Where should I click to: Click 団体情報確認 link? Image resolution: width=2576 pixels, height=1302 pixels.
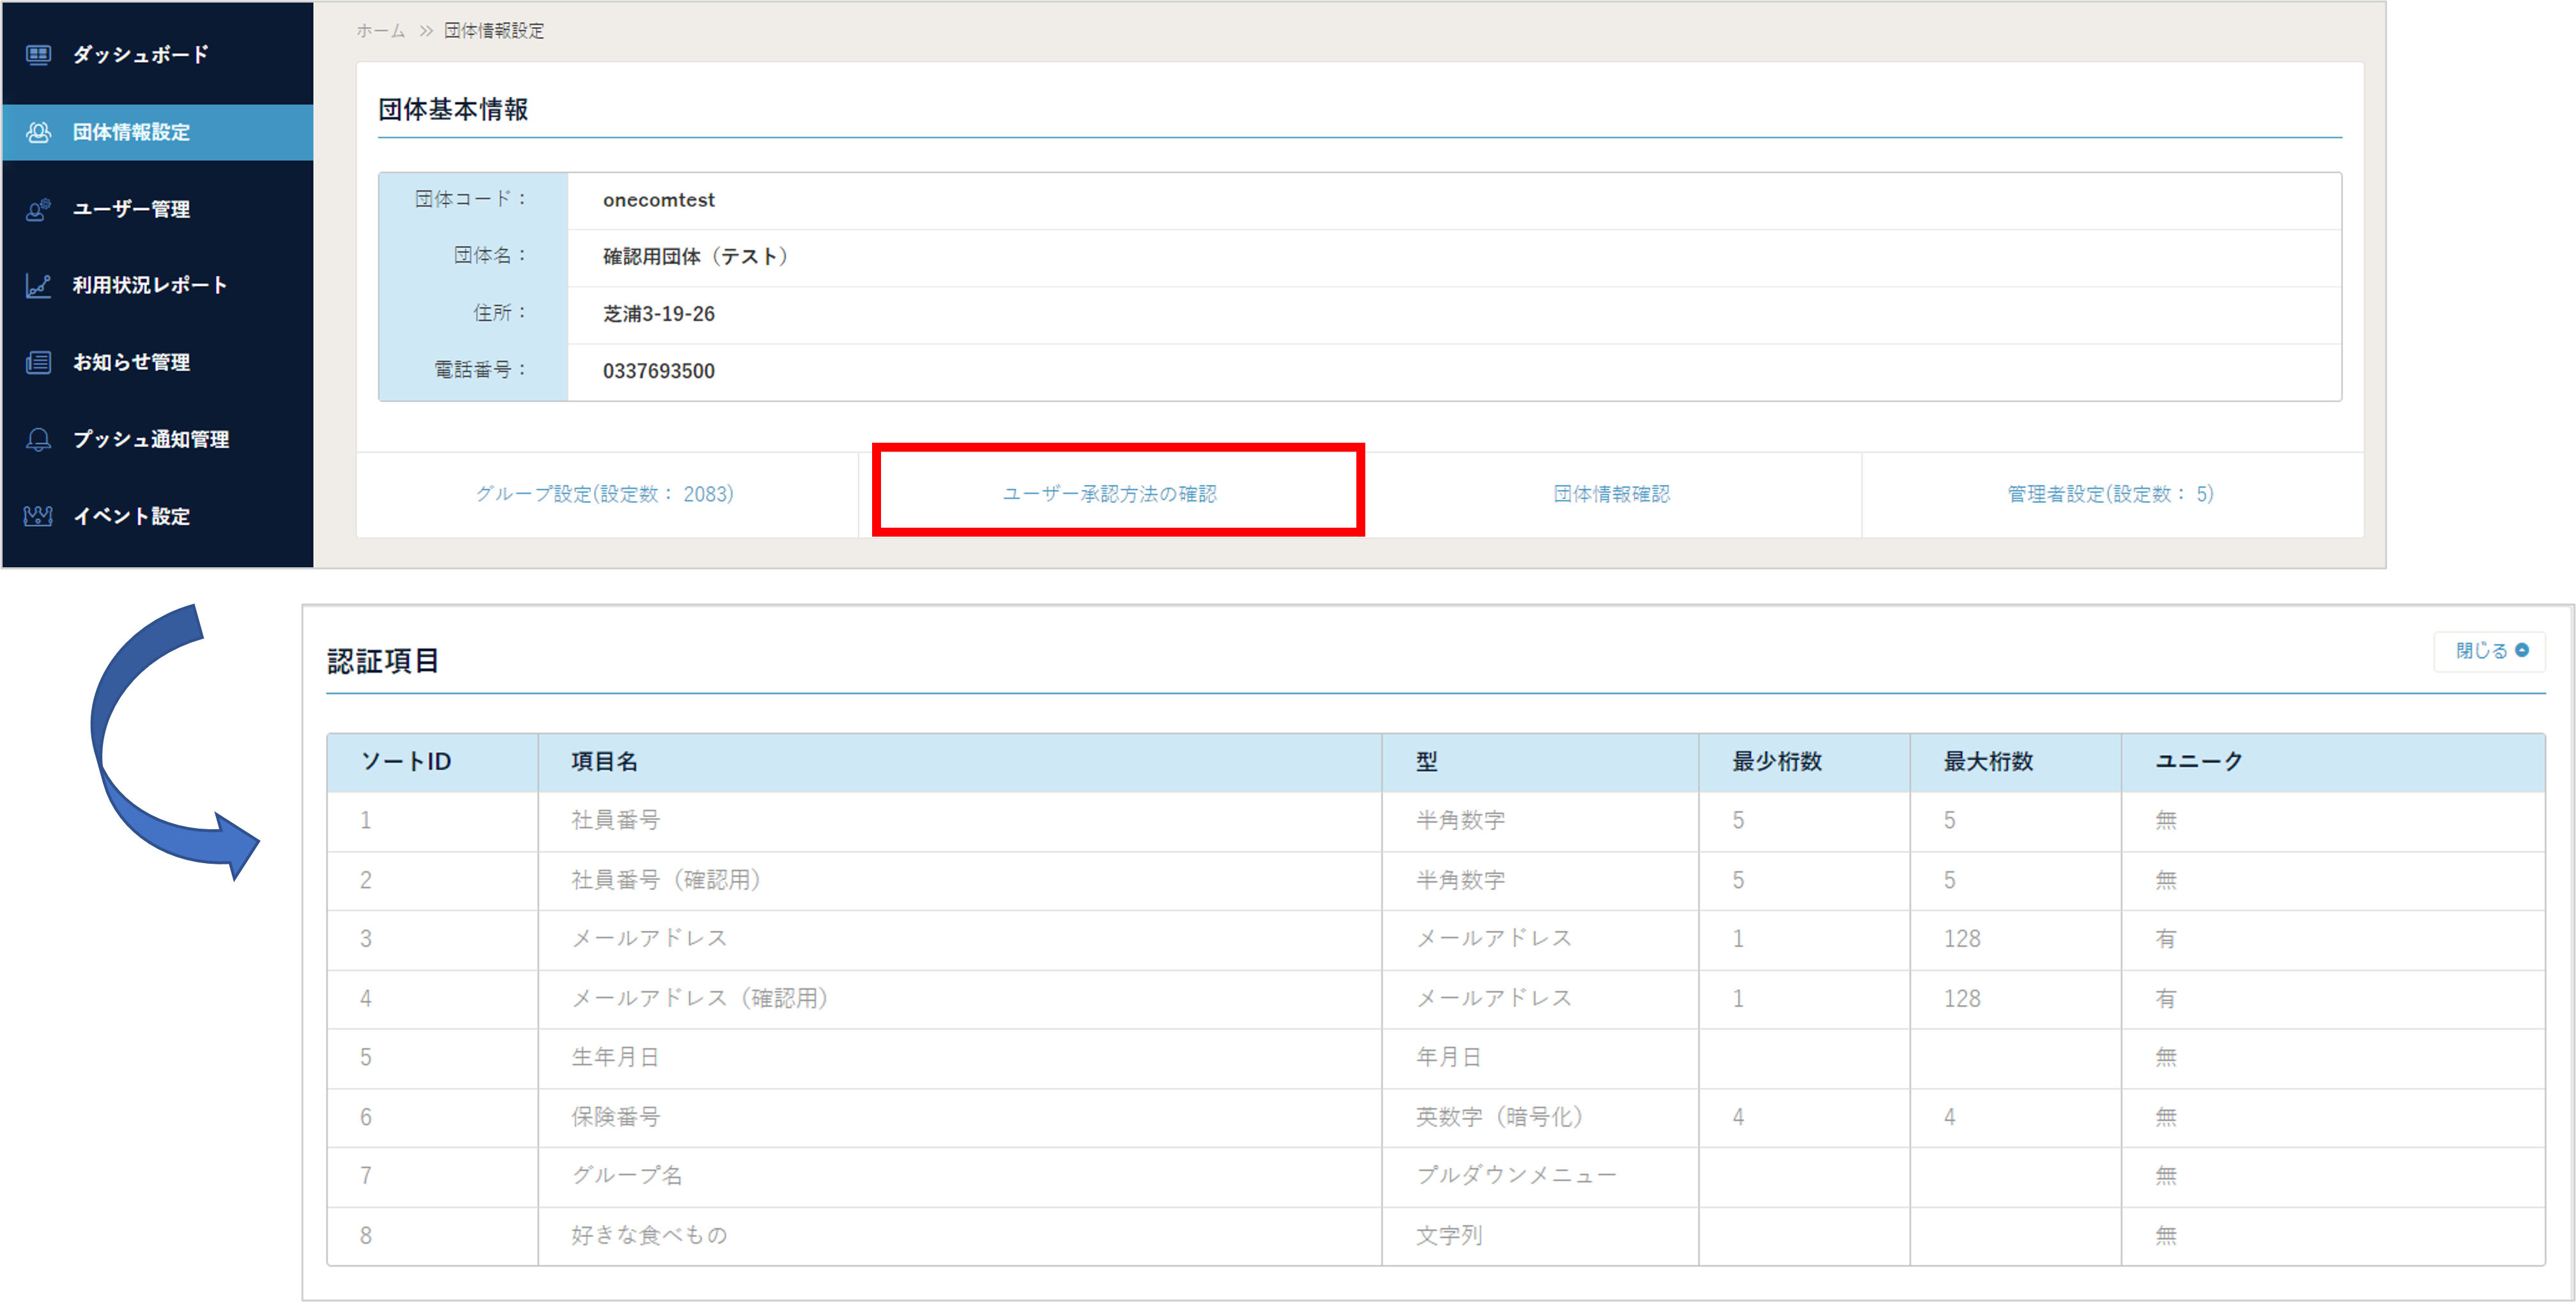[x=1611, y=494]
